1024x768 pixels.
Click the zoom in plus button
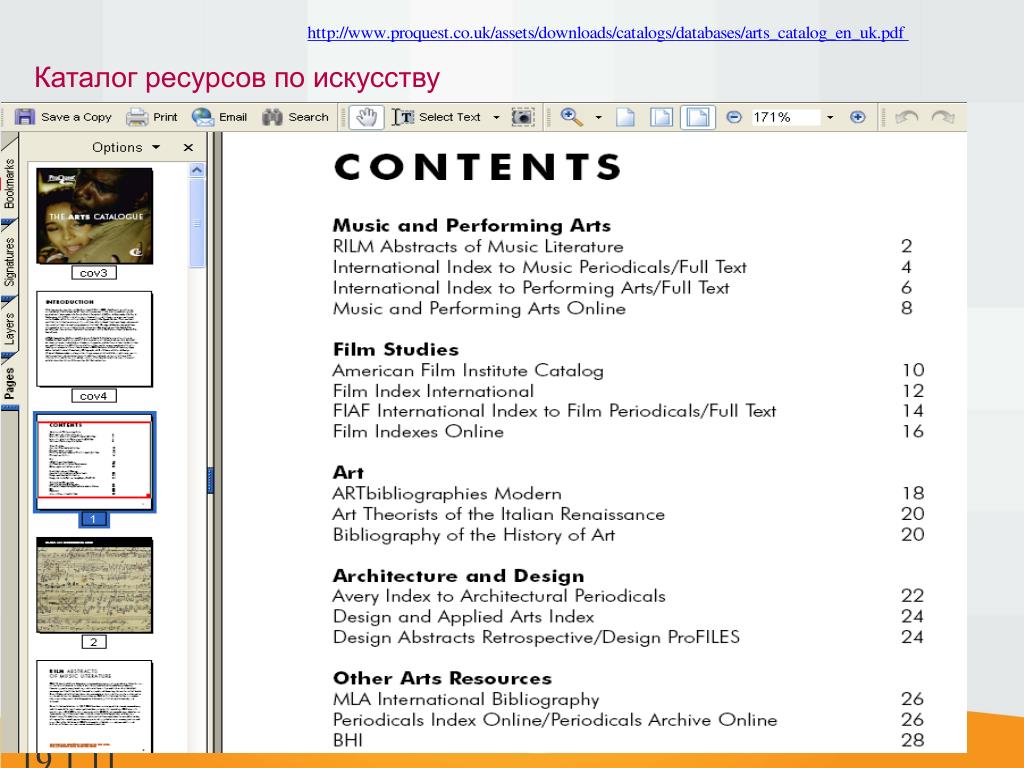[x=857, y=117]
